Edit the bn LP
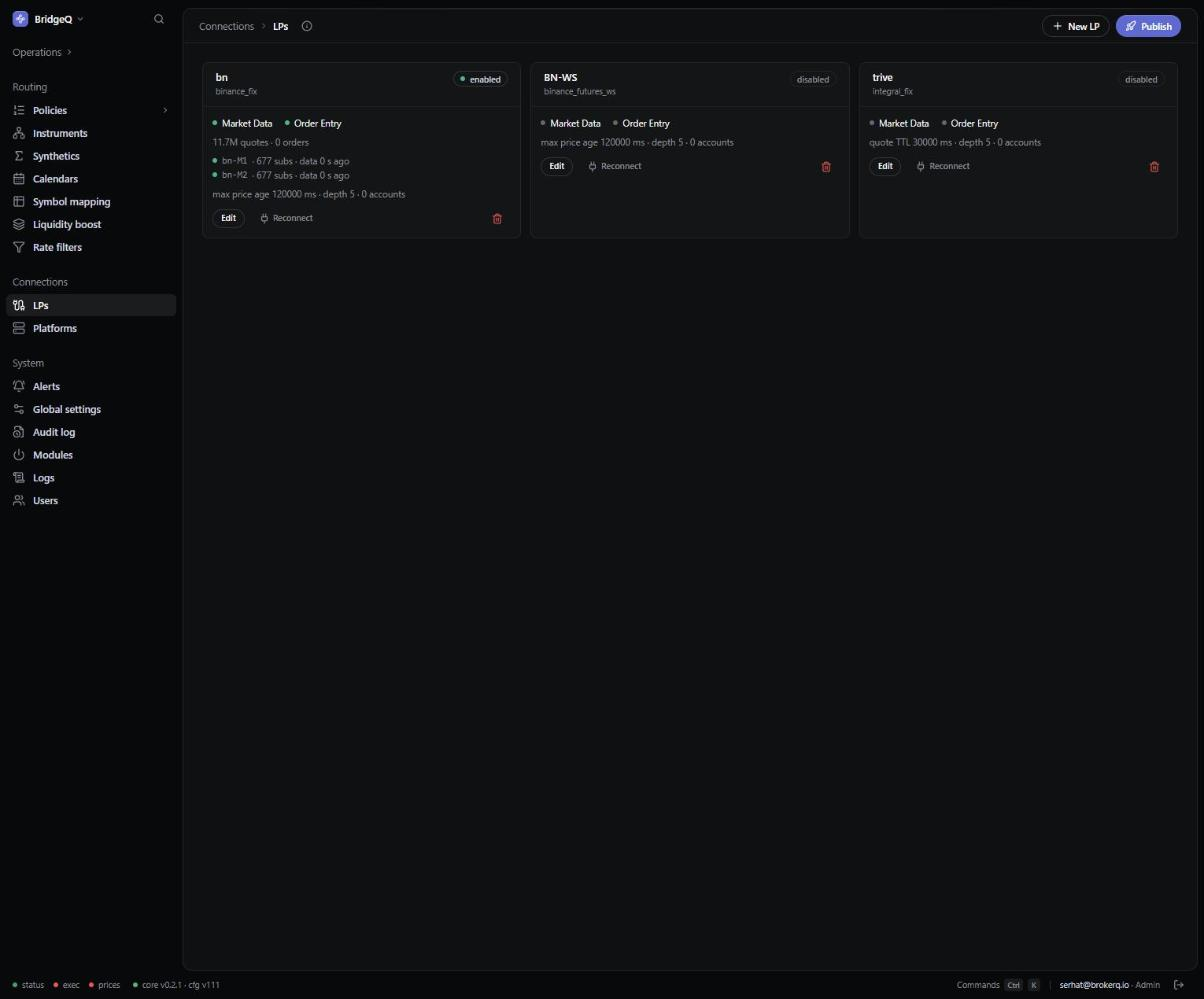 [x=228, y=218]
